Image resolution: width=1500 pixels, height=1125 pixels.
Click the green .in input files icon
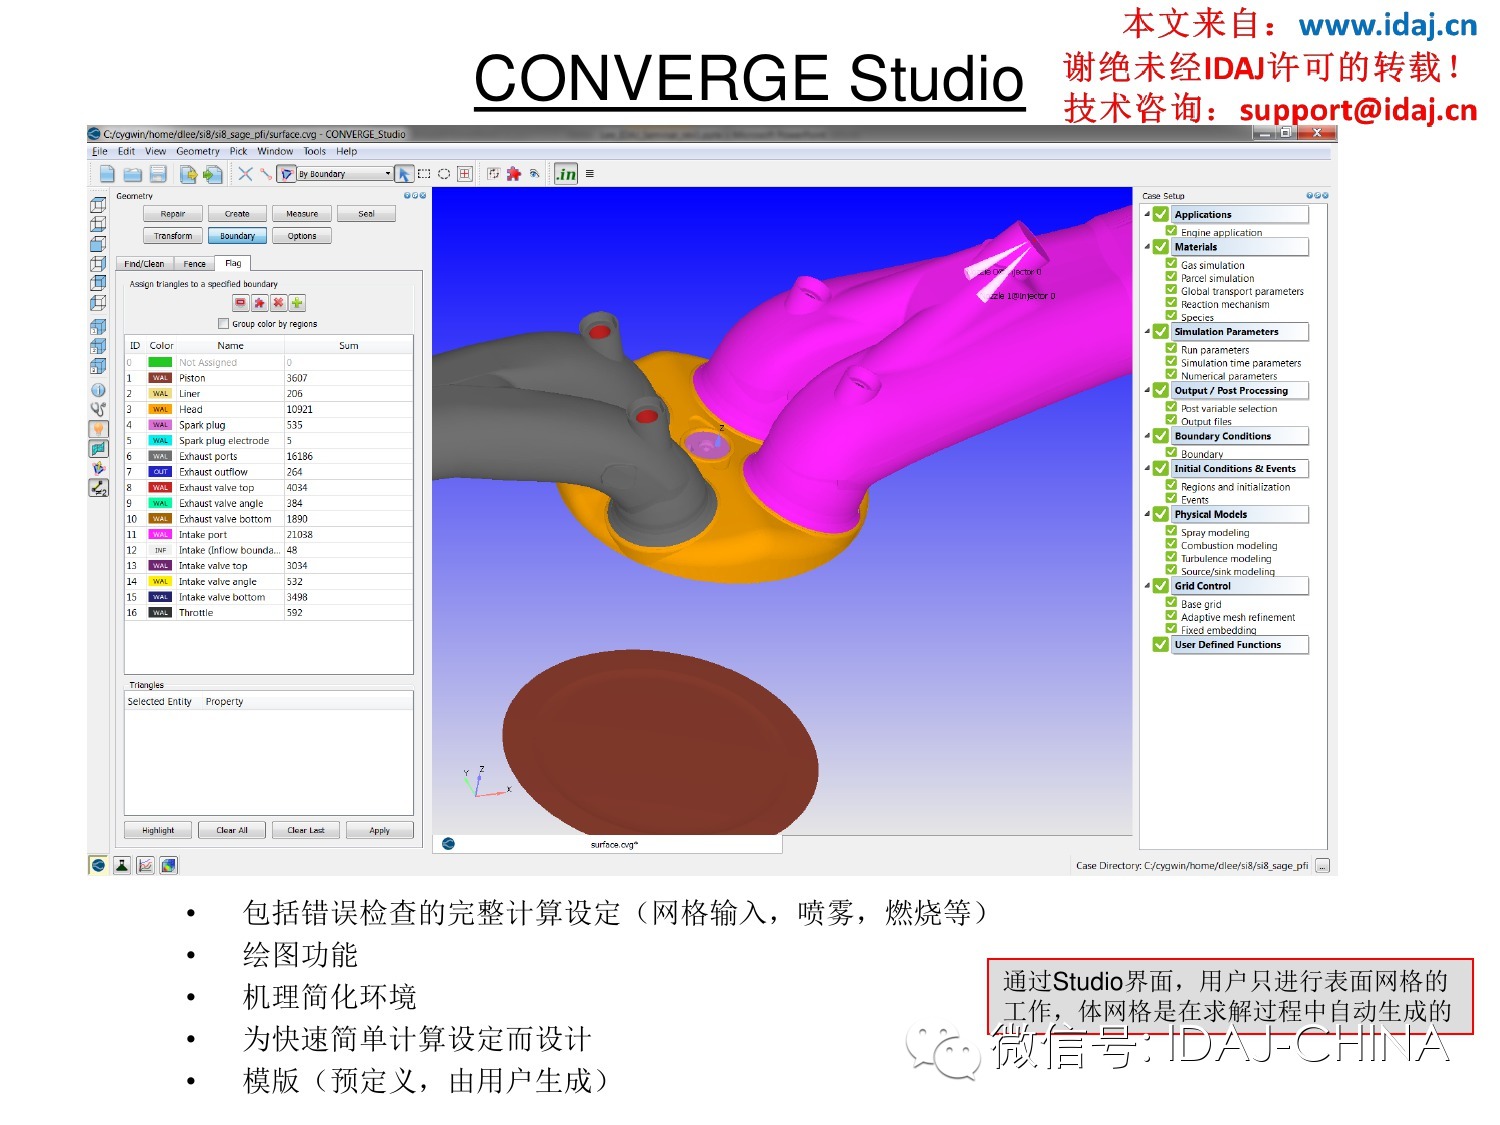pos(566,174)
